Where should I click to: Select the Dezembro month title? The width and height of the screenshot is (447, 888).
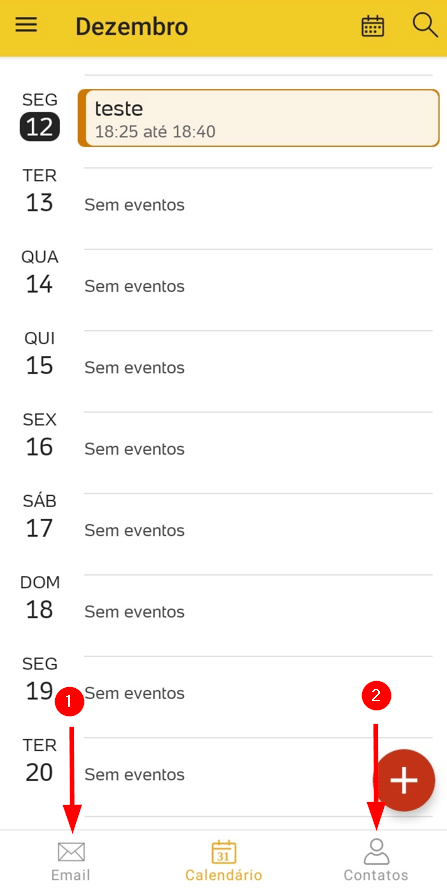(131, 27)
